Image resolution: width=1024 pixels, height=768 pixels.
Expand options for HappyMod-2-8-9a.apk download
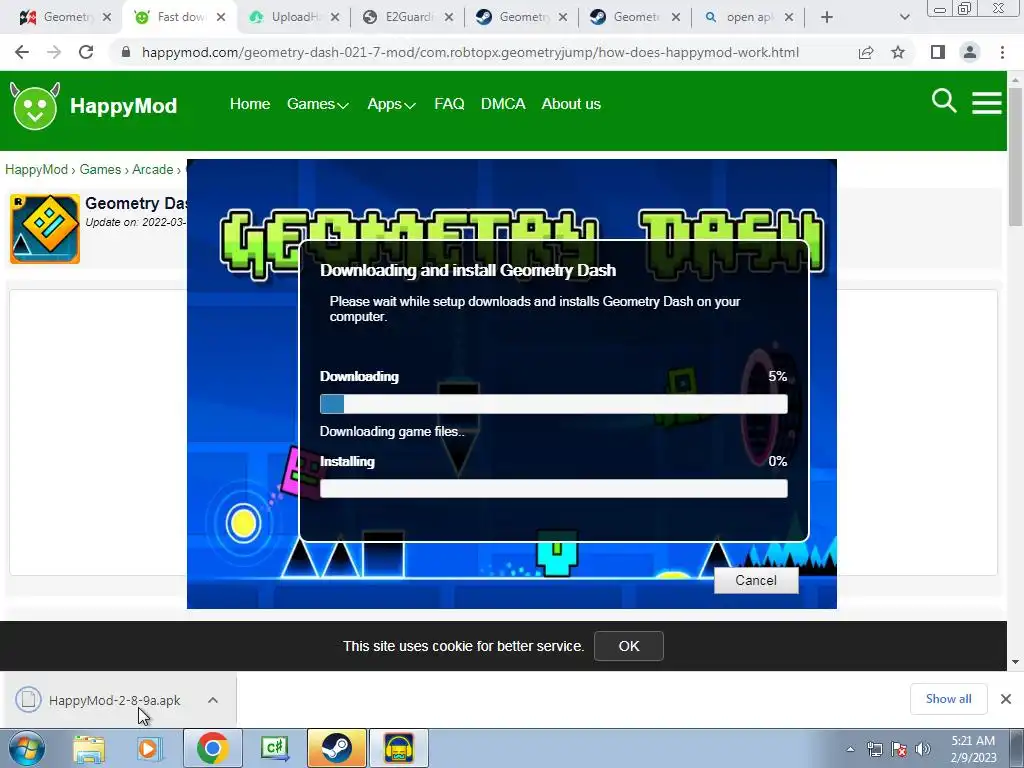point(213,699)
